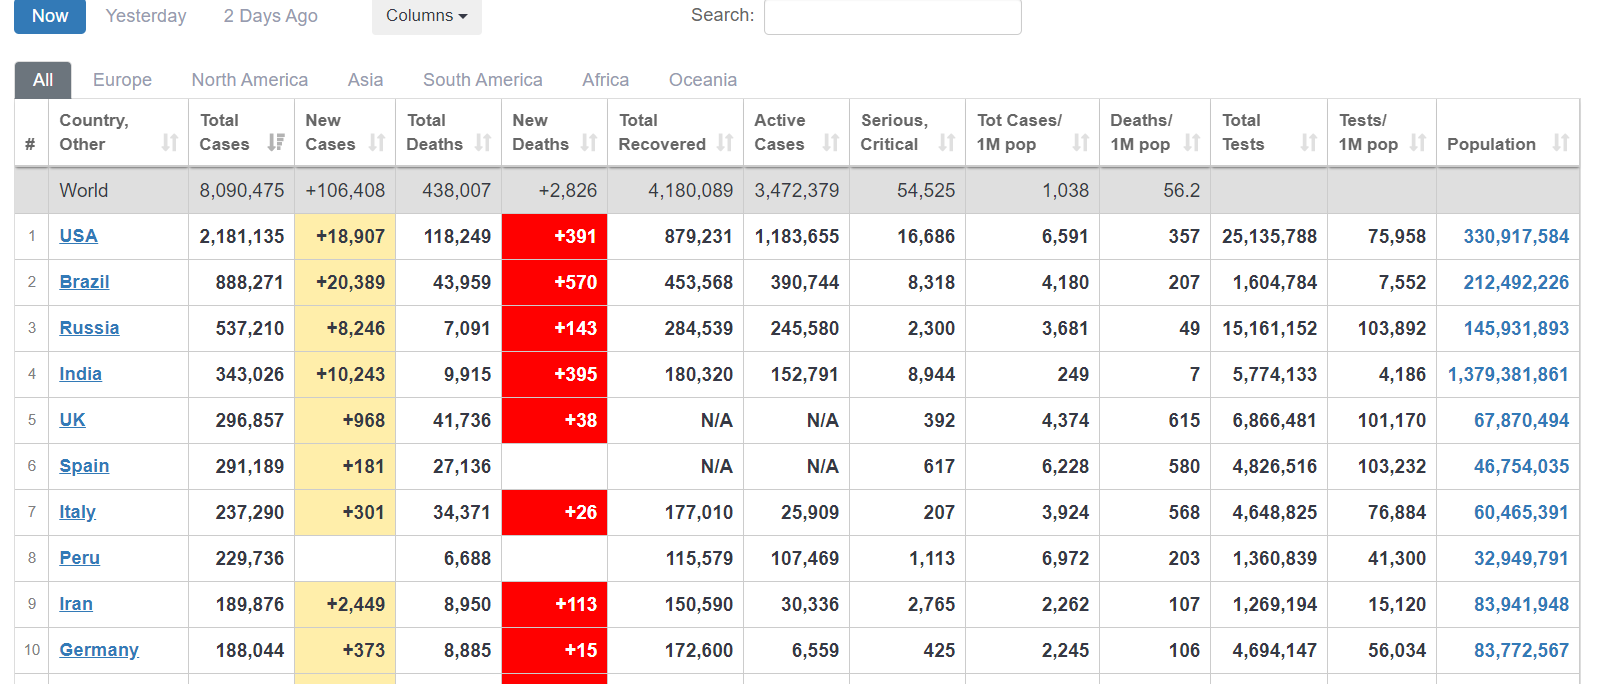Click the Search input field

click(892, 16)
